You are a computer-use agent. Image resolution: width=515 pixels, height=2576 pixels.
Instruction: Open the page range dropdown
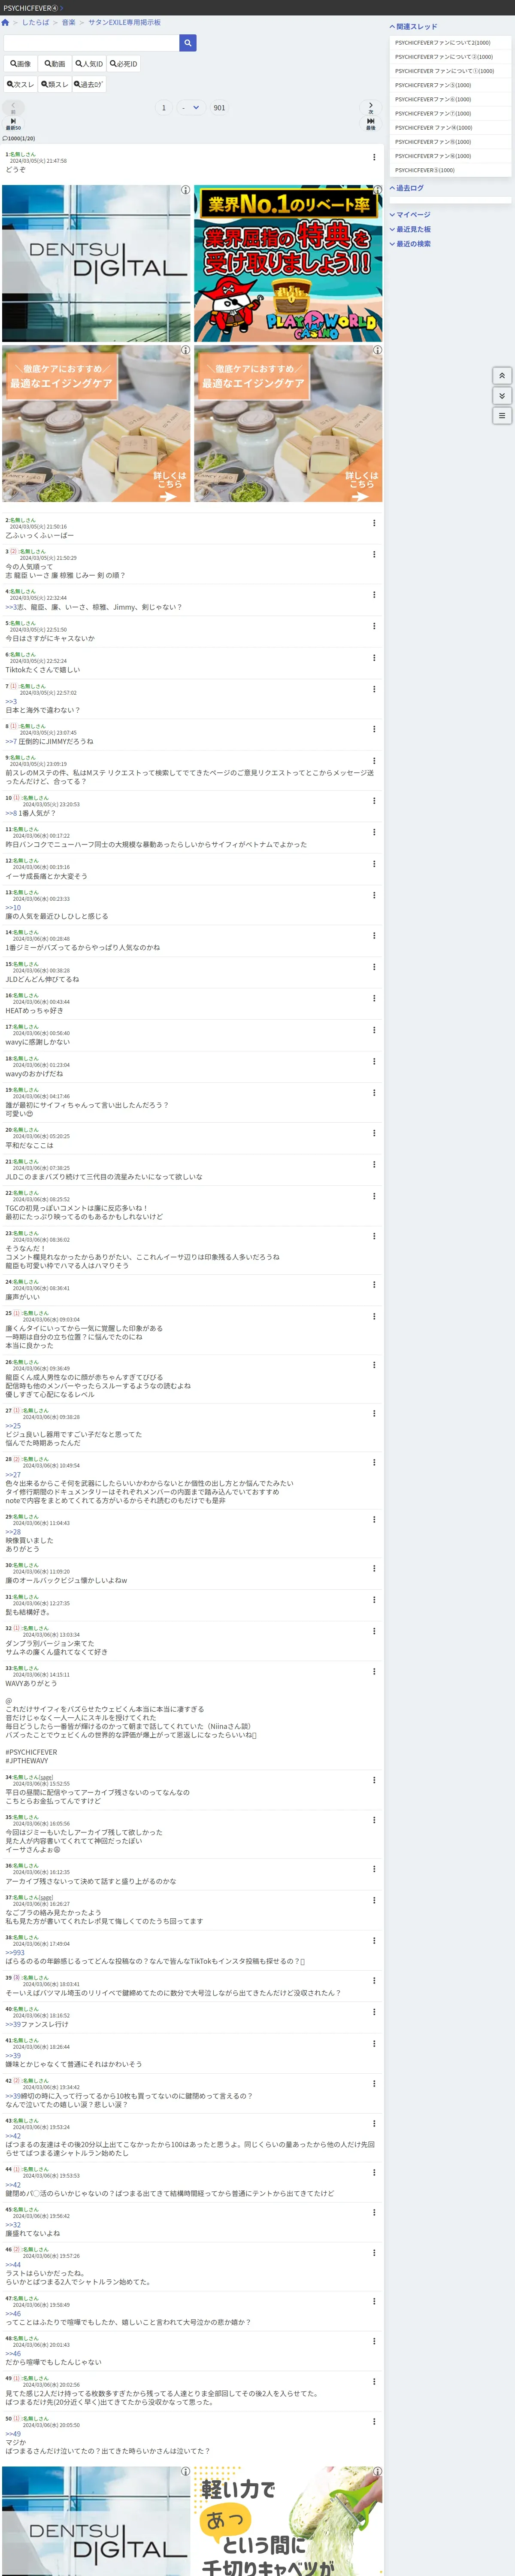pos(190,108)
